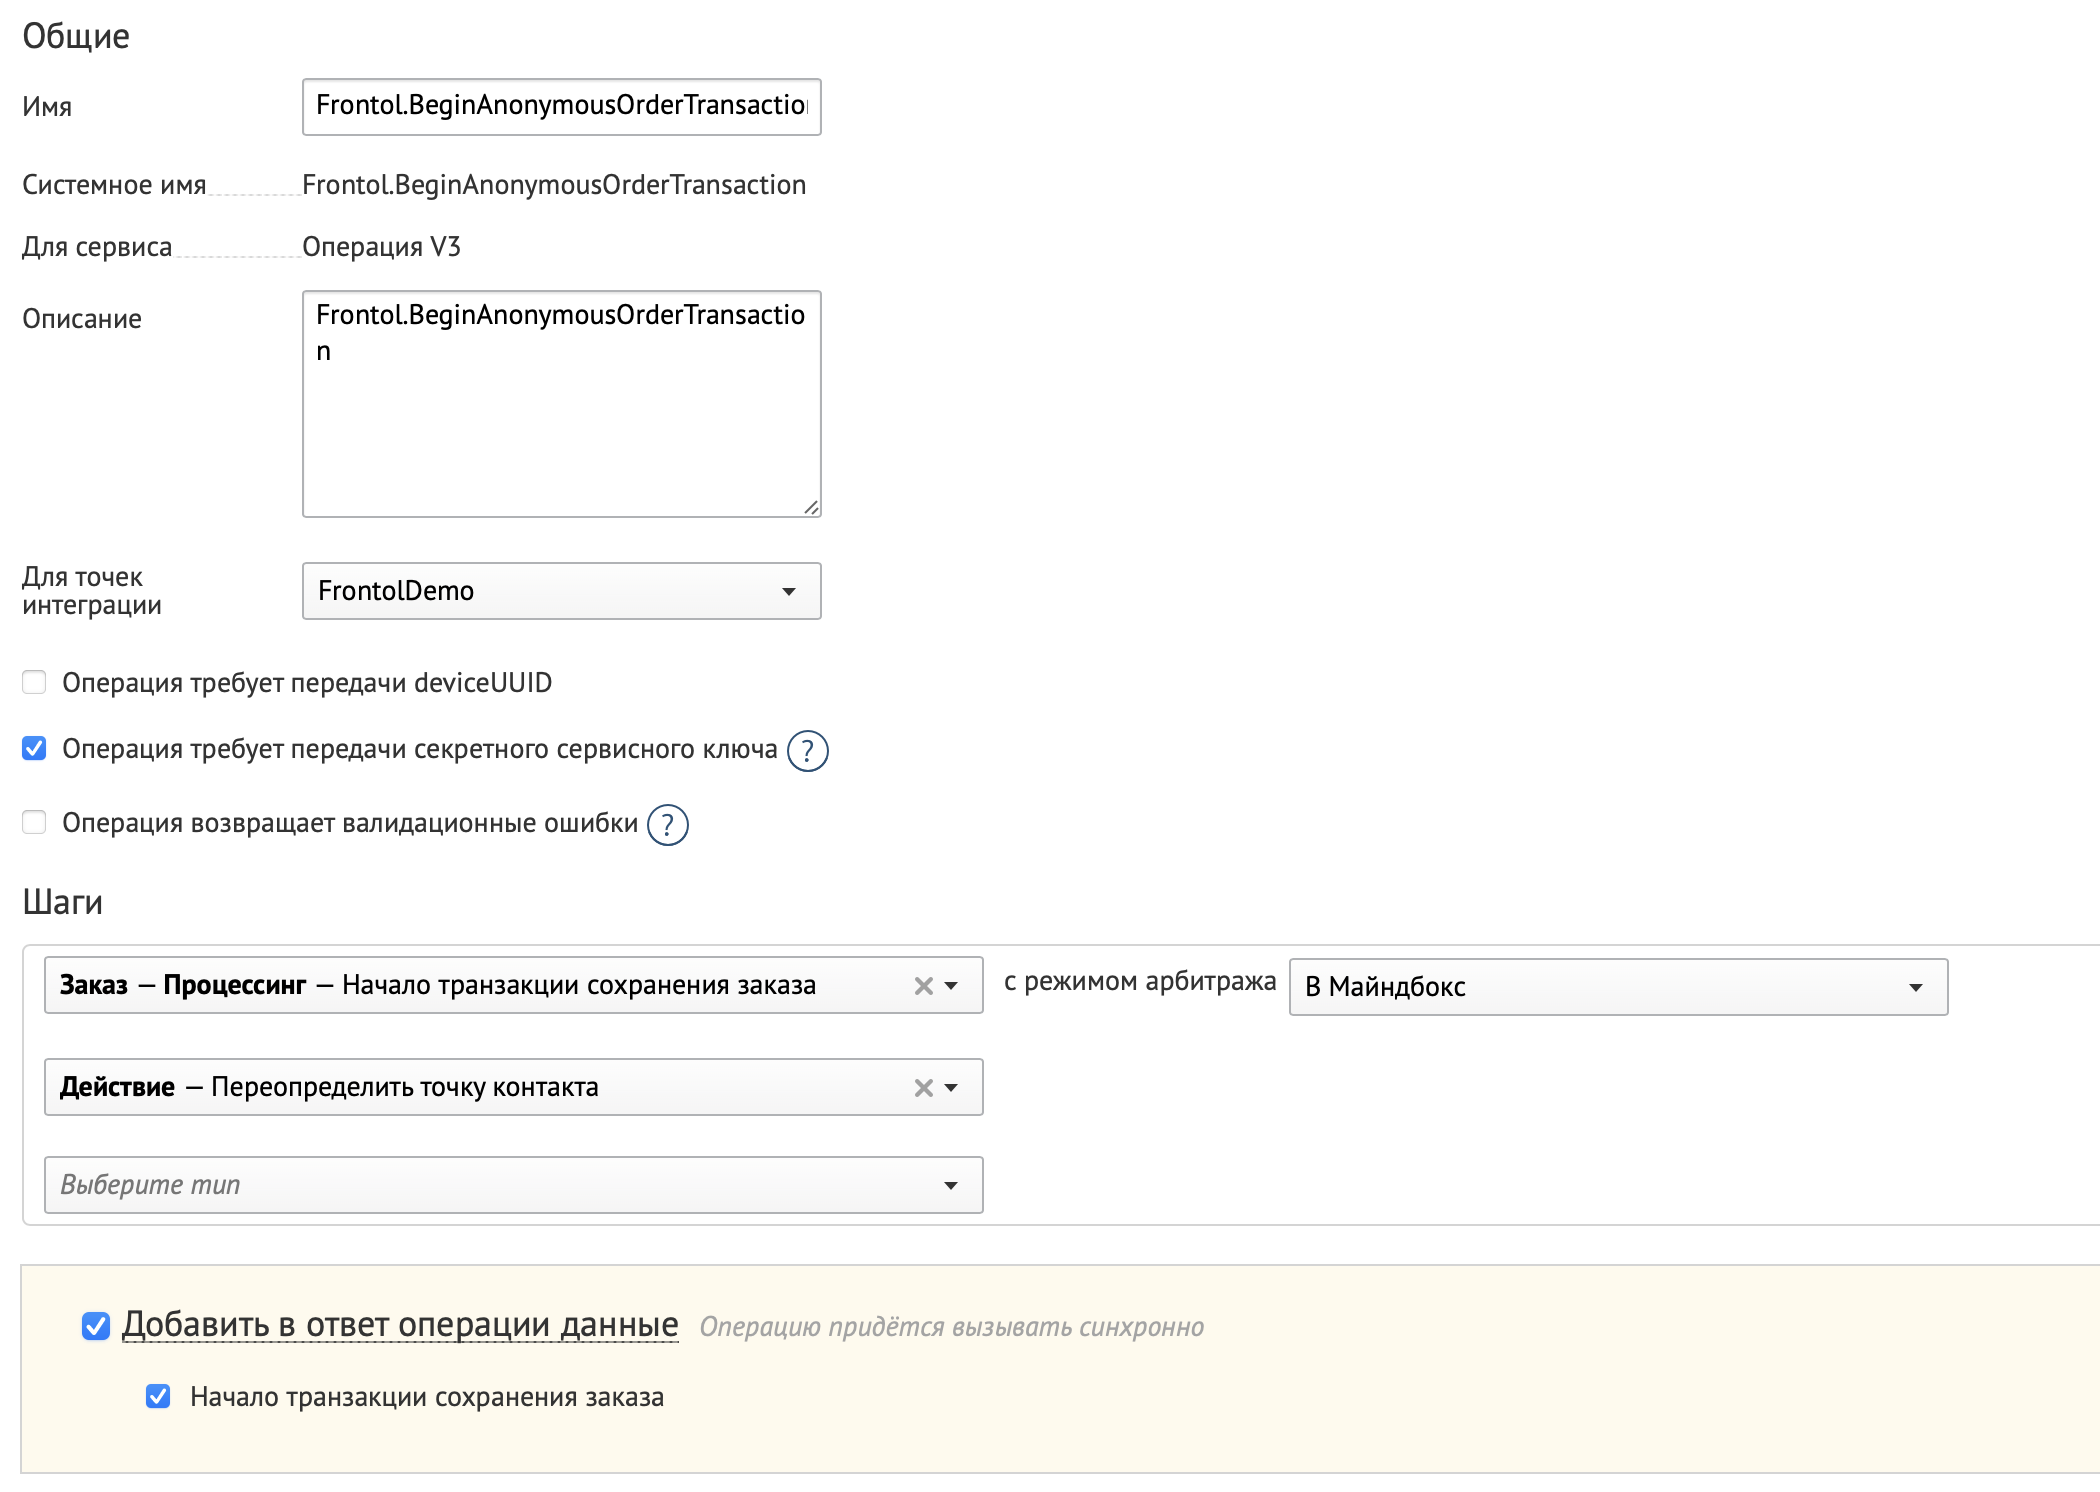
Task: Toggle adding data to operation response
Action: click(x=96, y=1326)
